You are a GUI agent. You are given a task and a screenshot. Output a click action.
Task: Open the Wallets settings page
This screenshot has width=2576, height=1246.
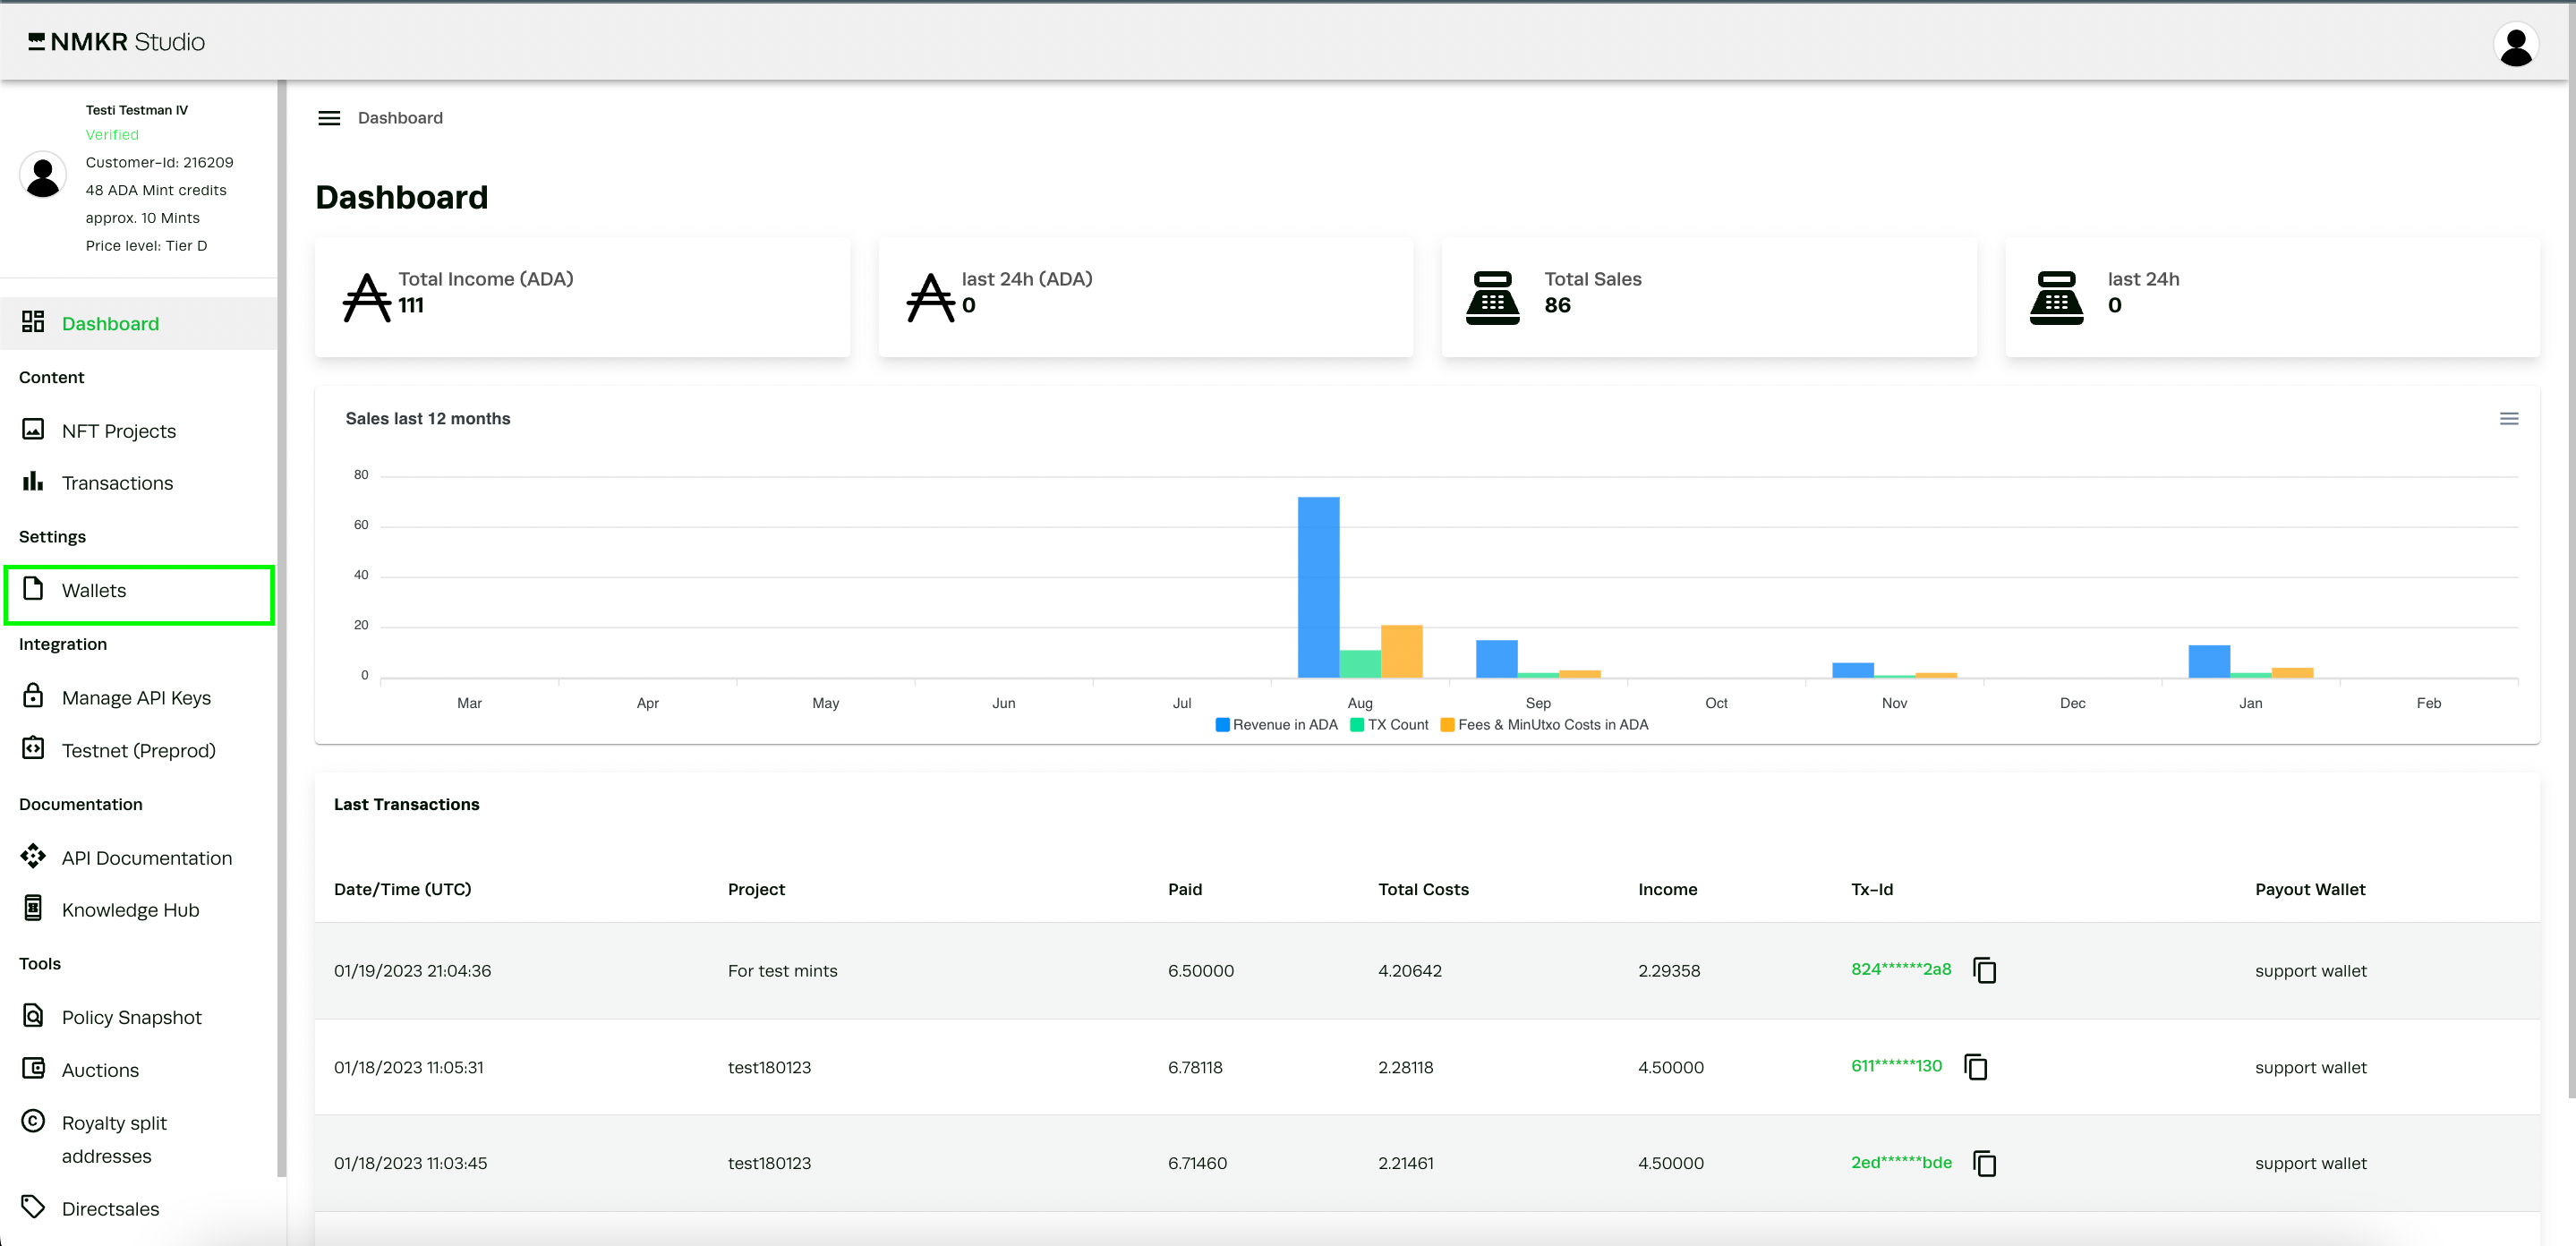click(94, 591)
